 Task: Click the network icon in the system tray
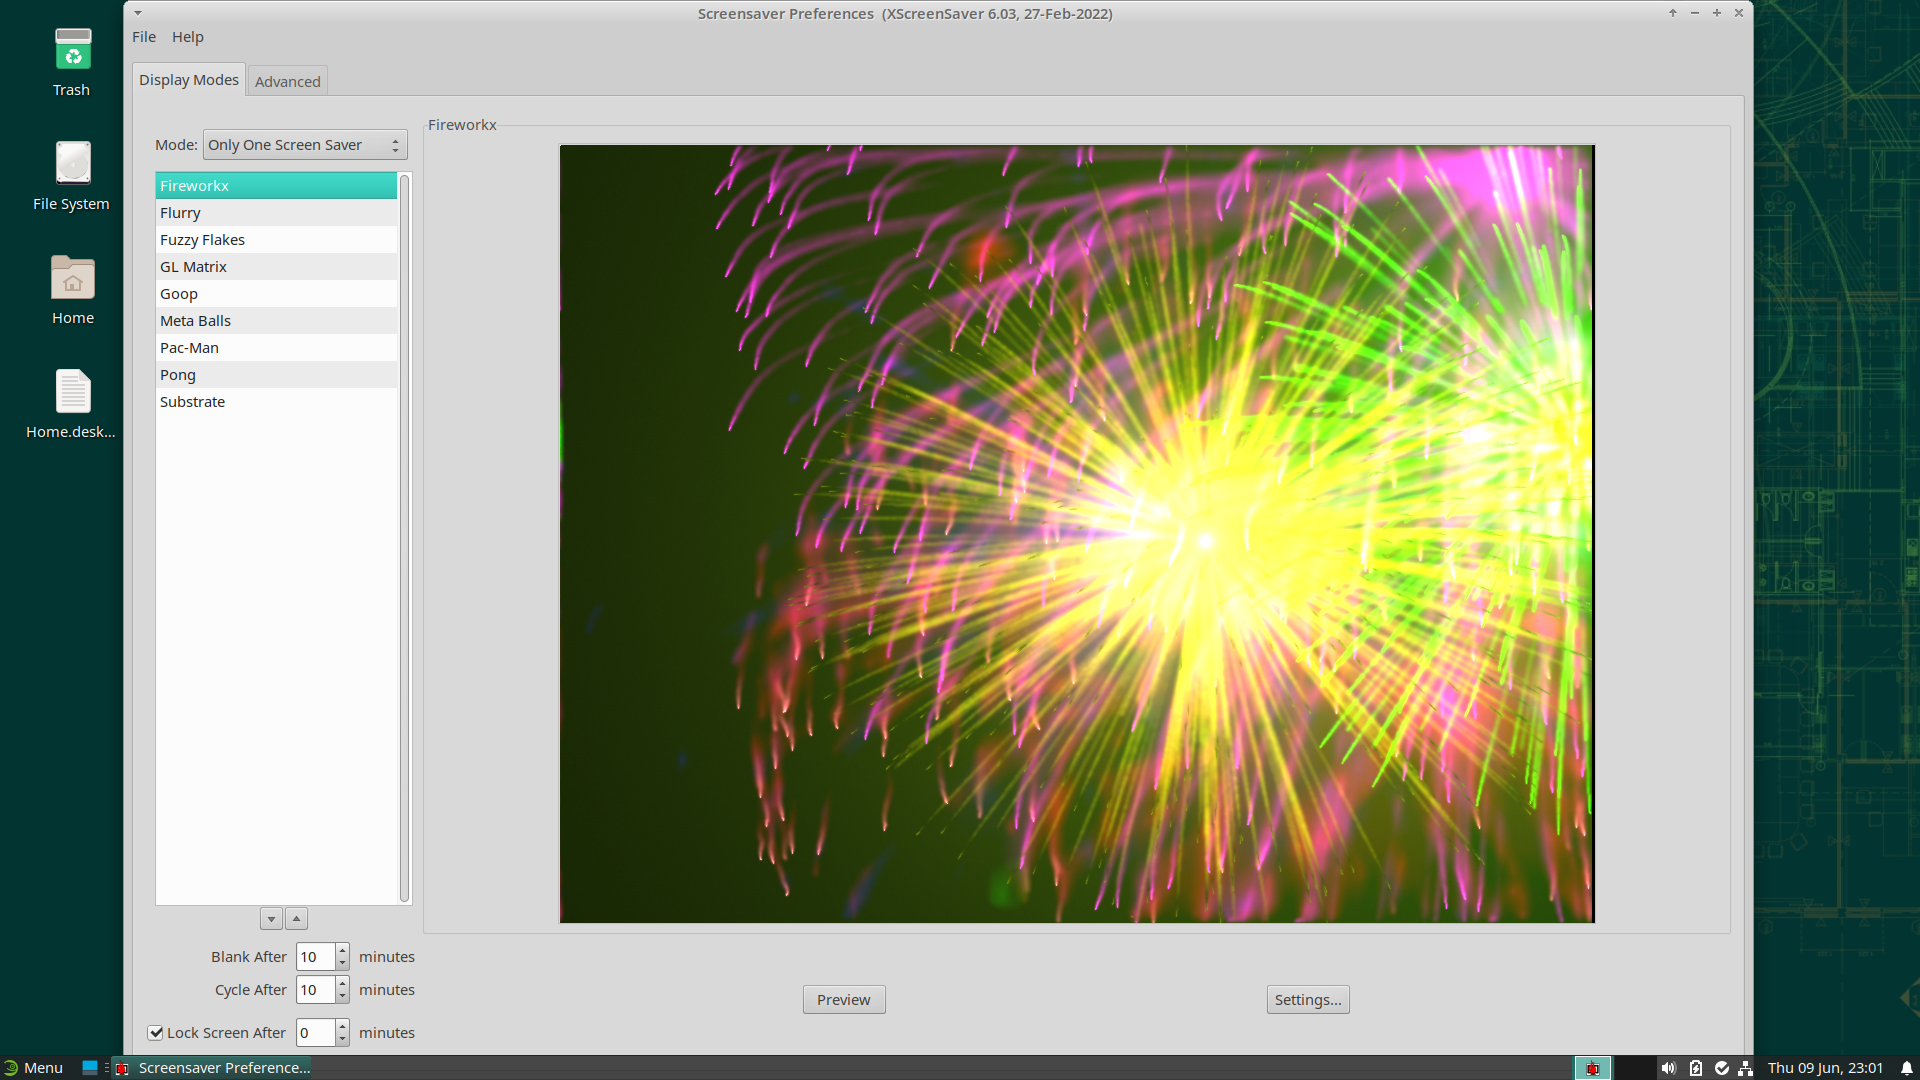pos(1746,1068)
